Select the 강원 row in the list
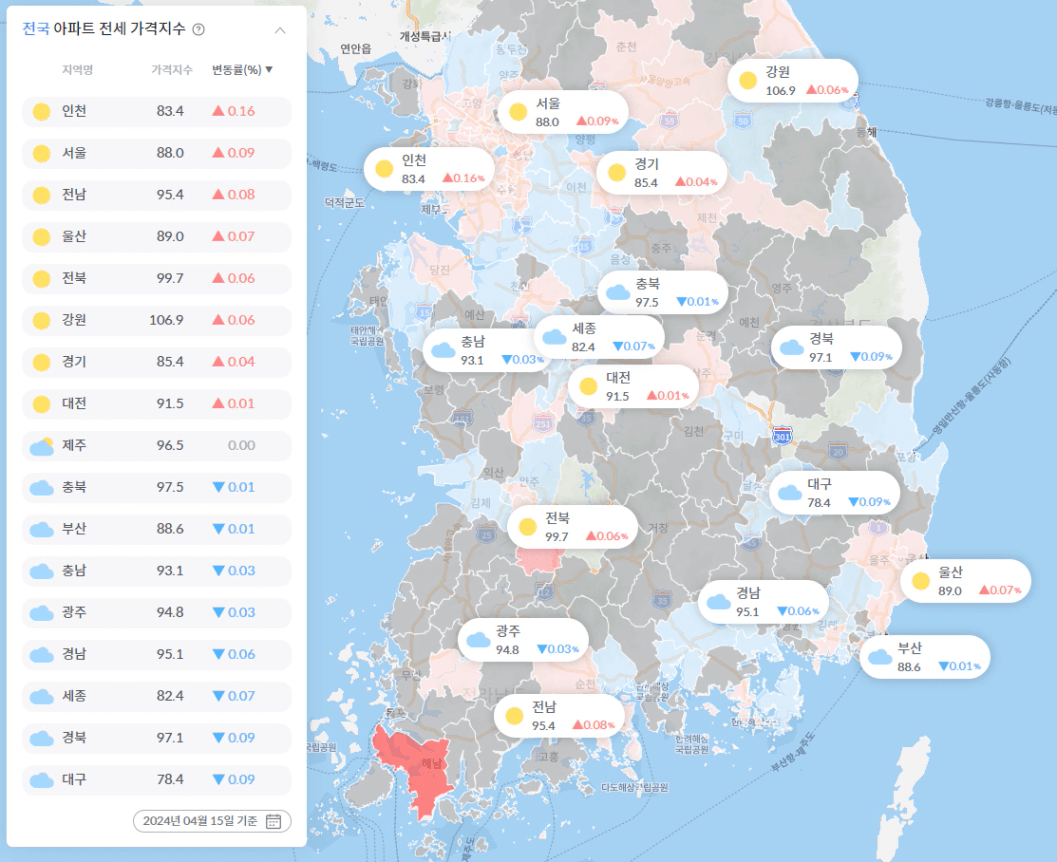 coord(157,320)
